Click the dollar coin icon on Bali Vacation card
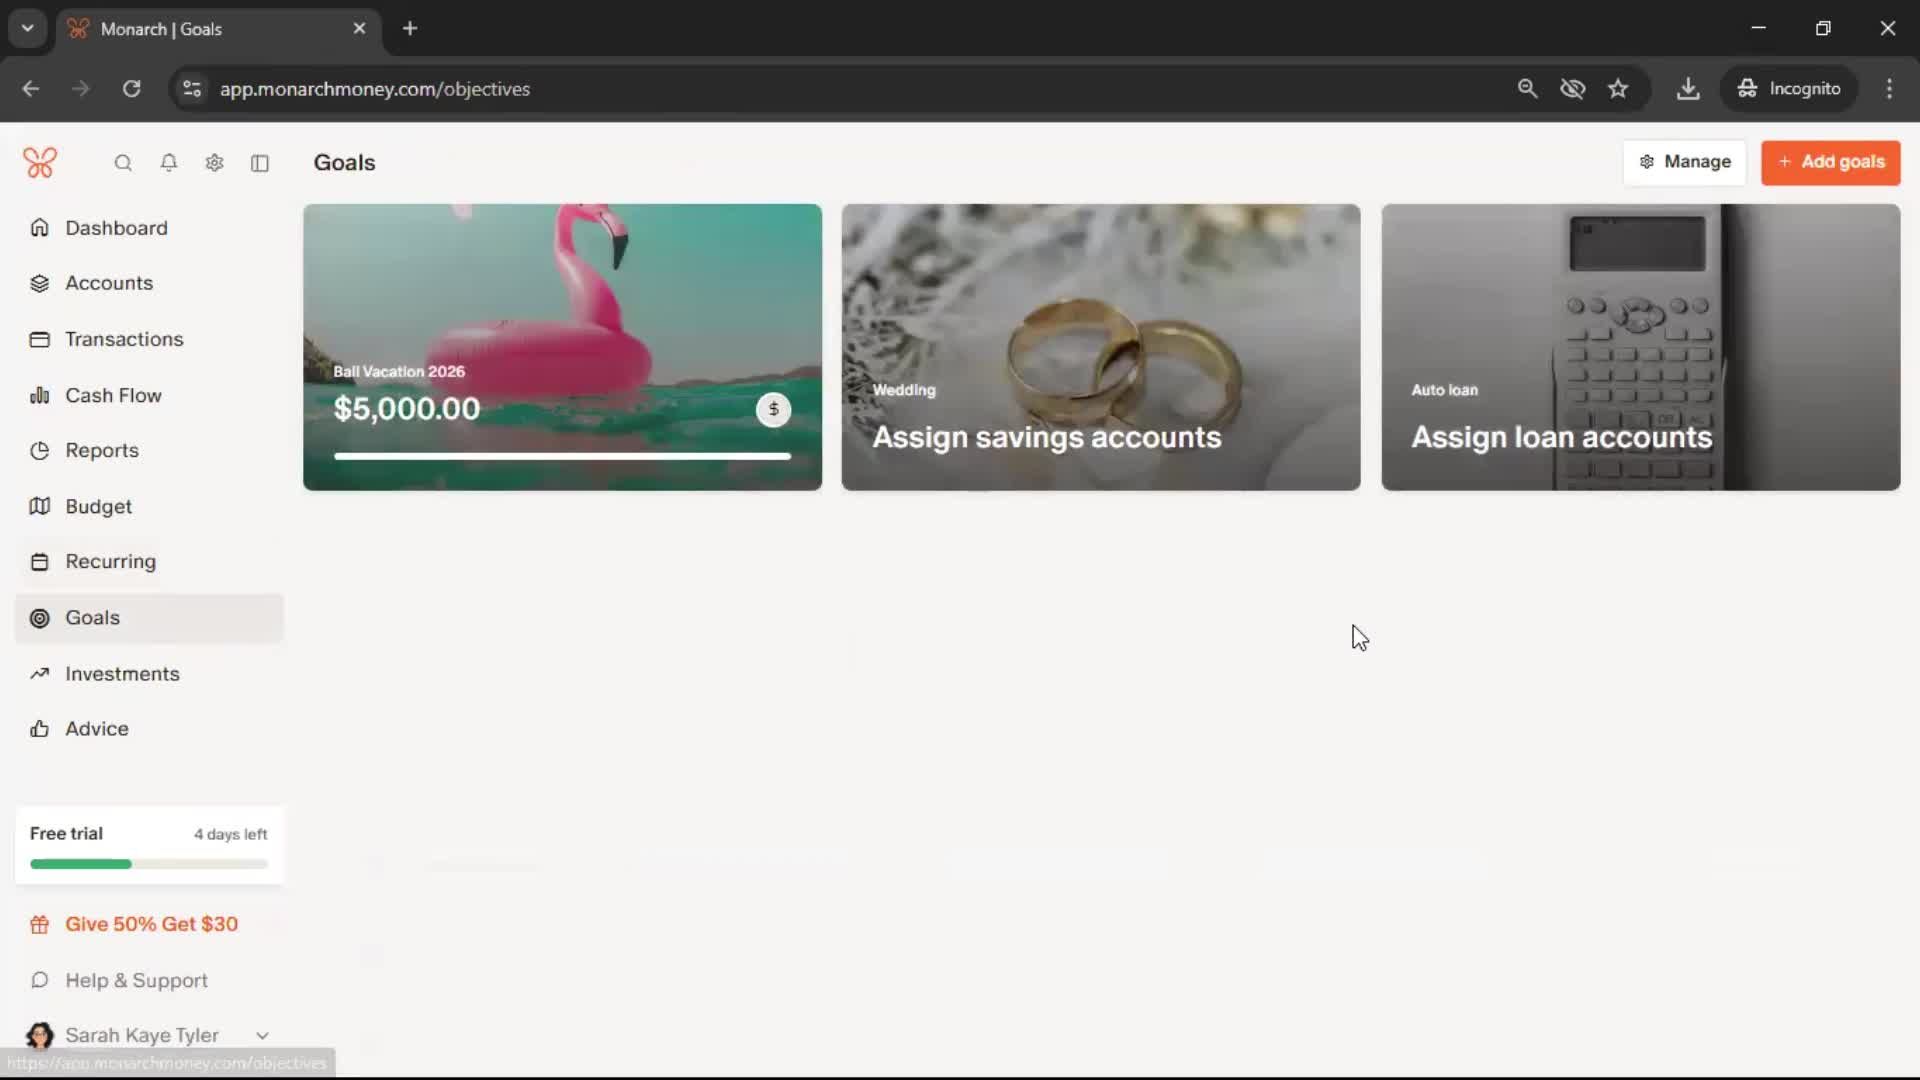 773,409
